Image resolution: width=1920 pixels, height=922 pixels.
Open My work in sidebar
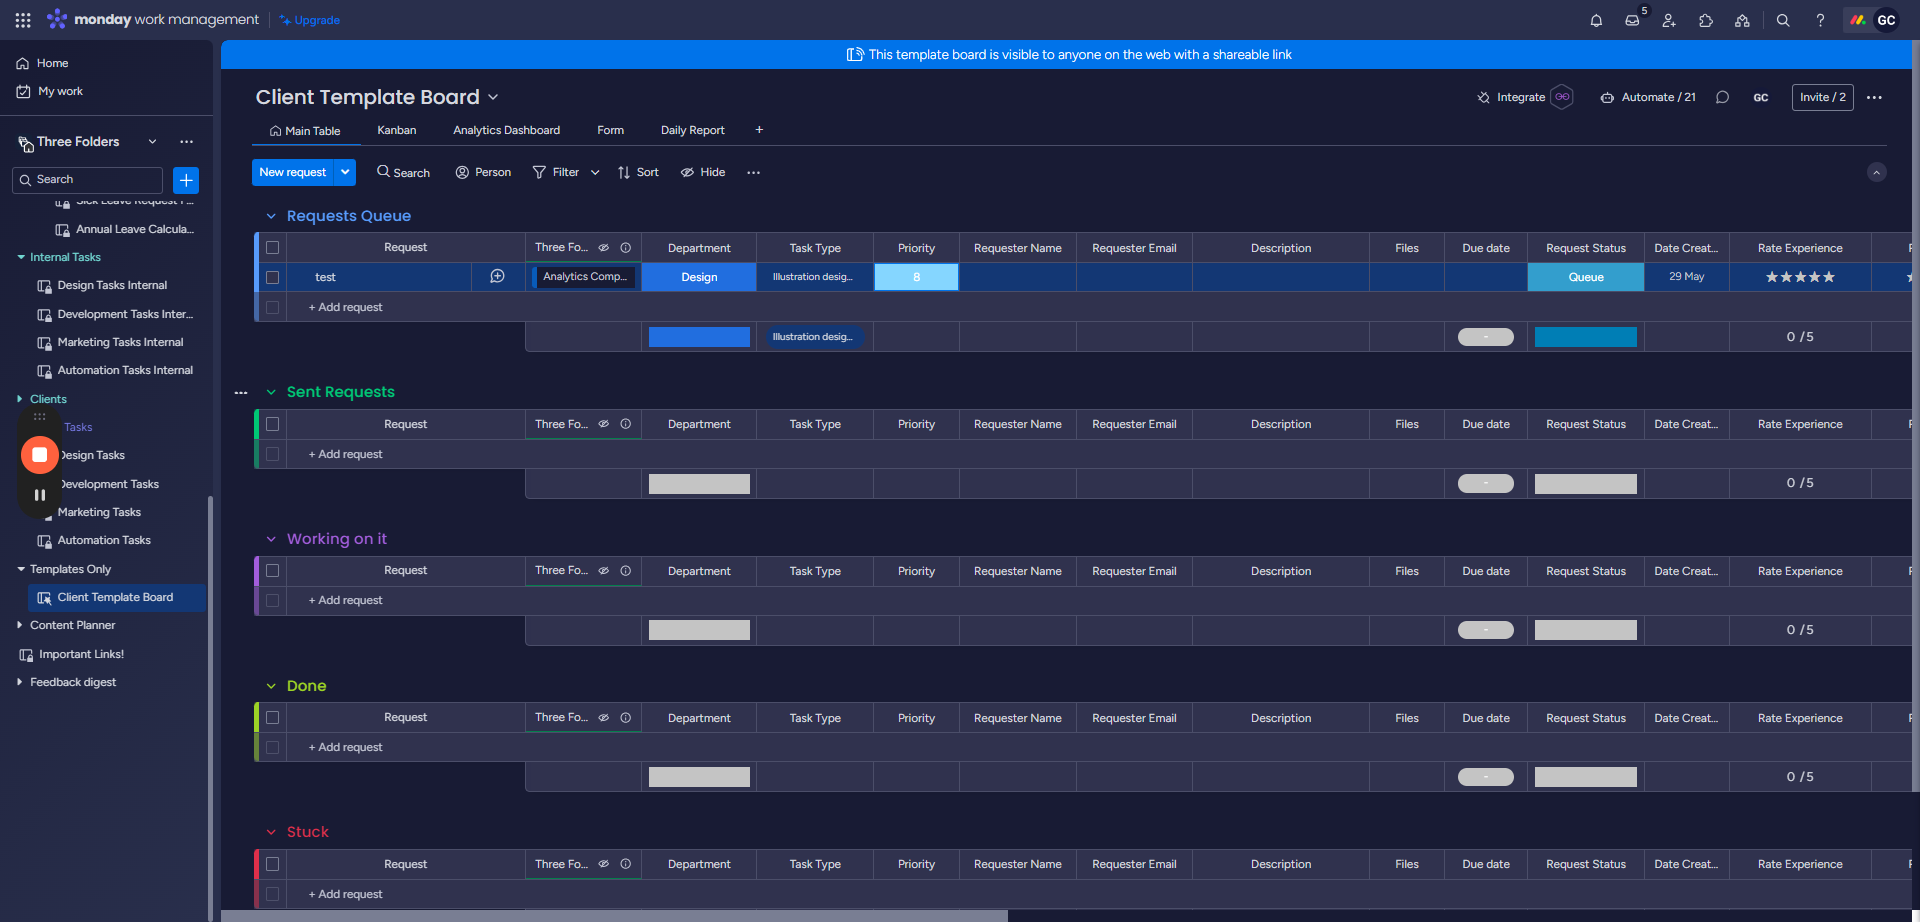(50, 91)
